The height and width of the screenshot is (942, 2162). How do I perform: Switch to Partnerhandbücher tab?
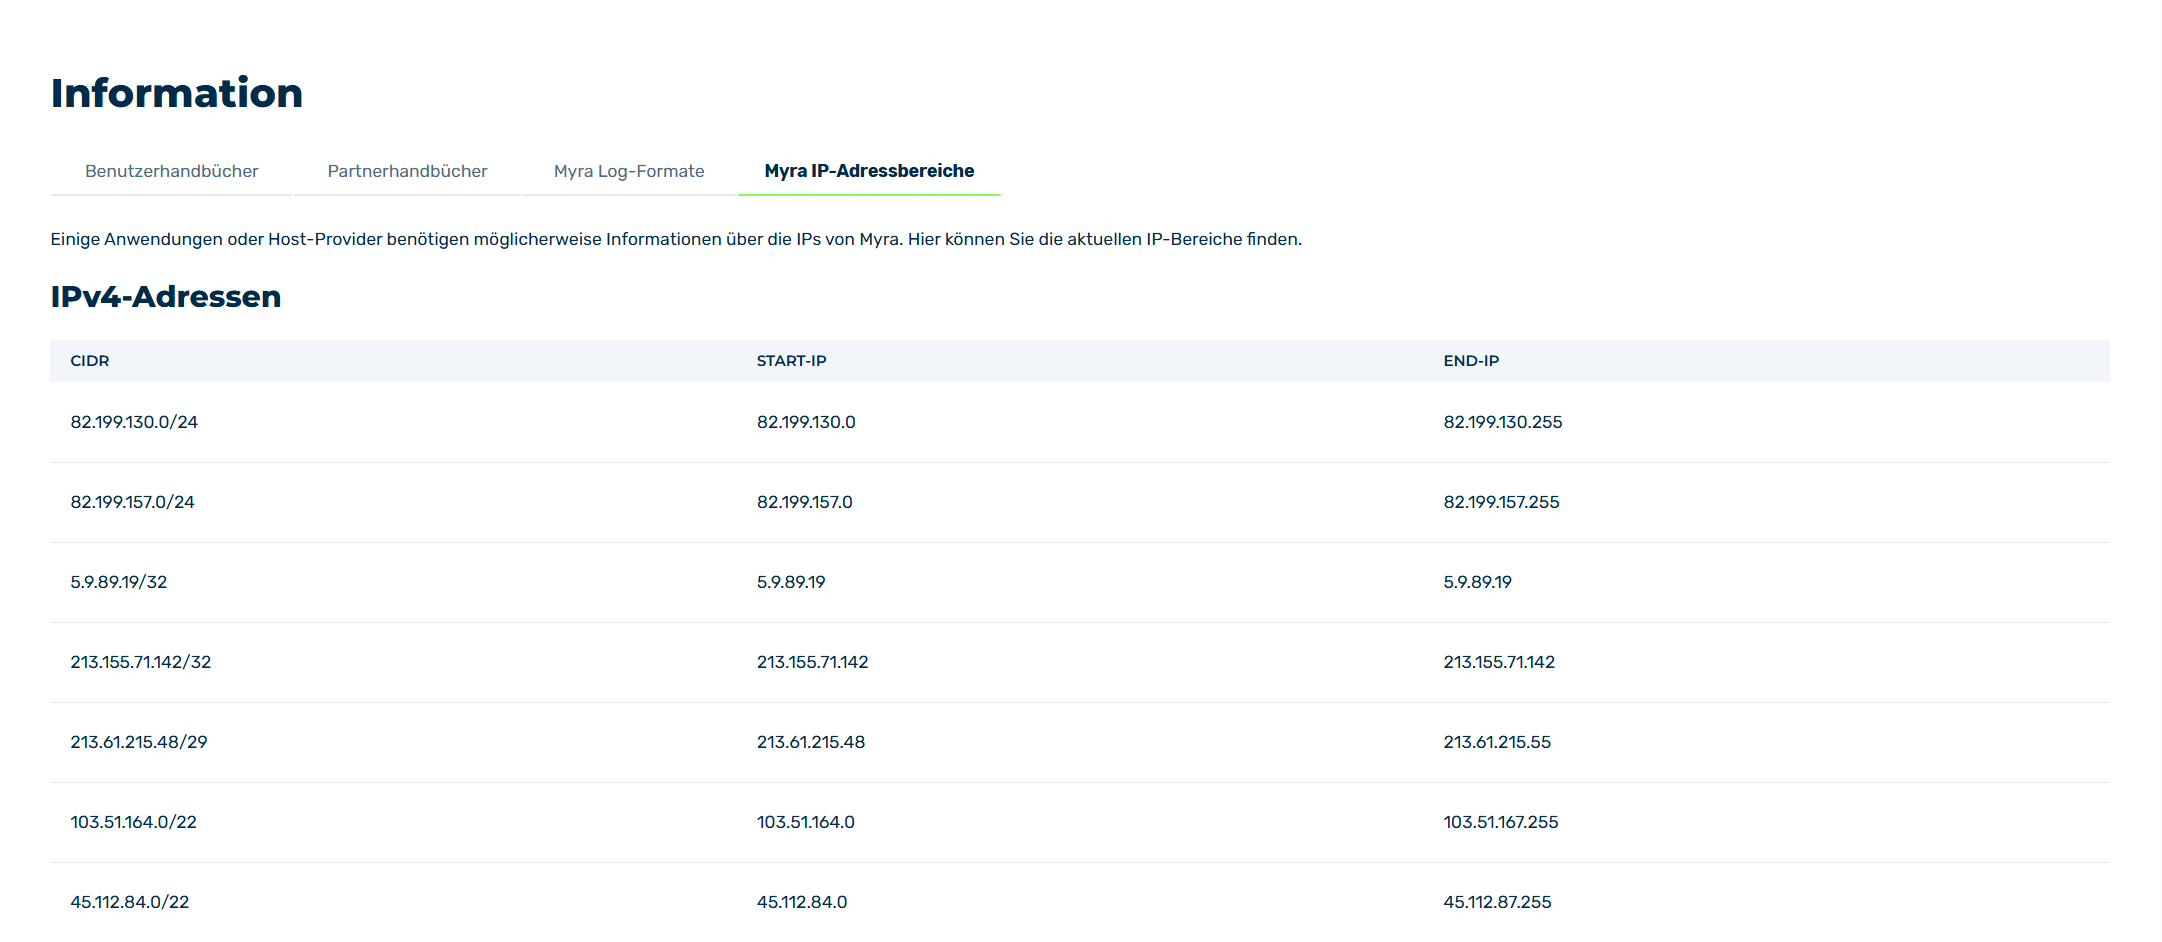click(x=407, y=171)
